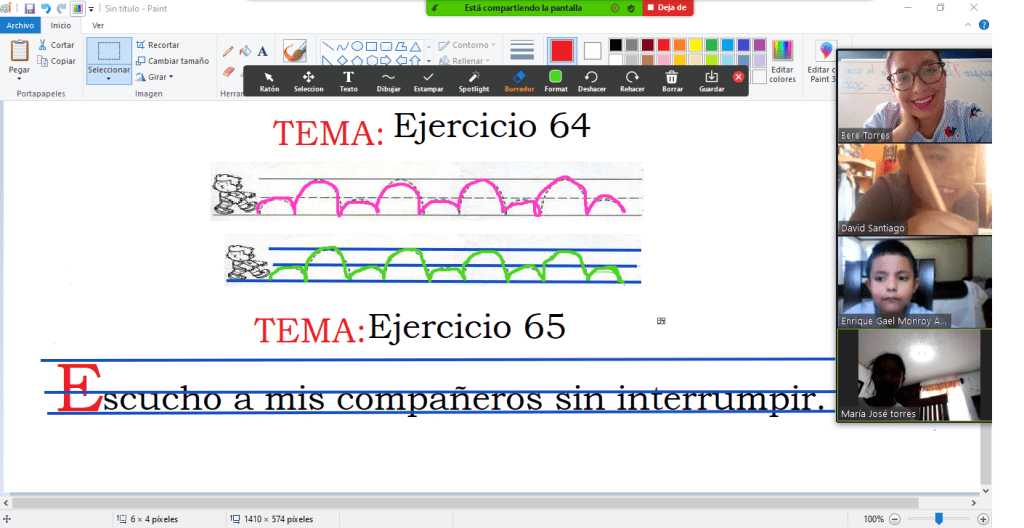Save annotations with the Guardar icon
Screen dimensions: 1024x528
coord(711,80)
